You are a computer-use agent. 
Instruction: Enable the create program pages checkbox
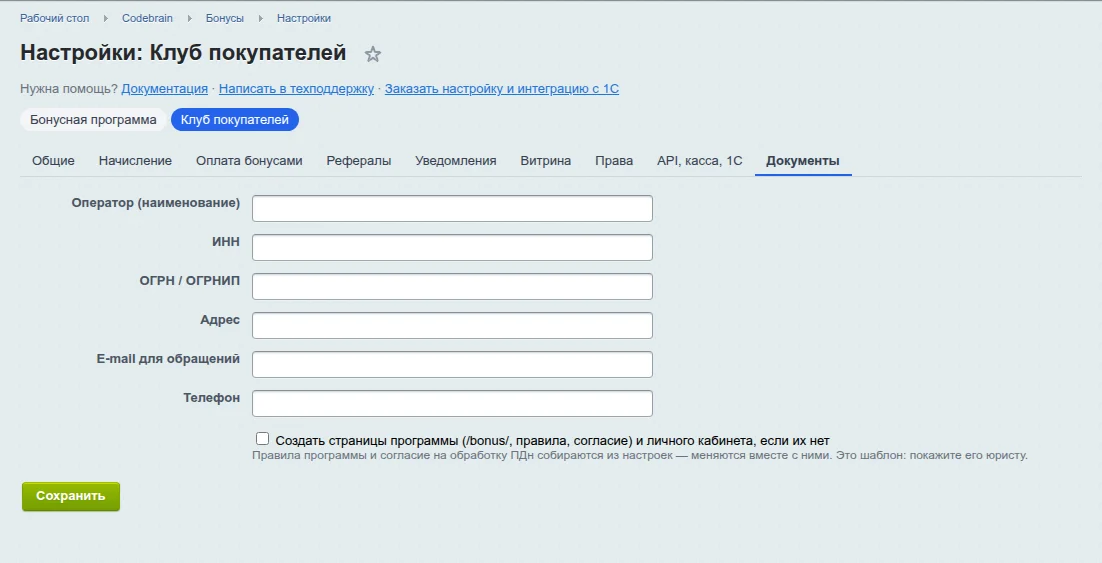point(262,439)
